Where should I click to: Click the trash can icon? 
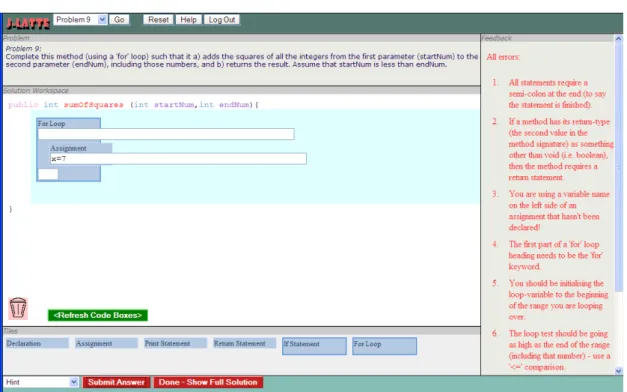[x=18, y=308]
